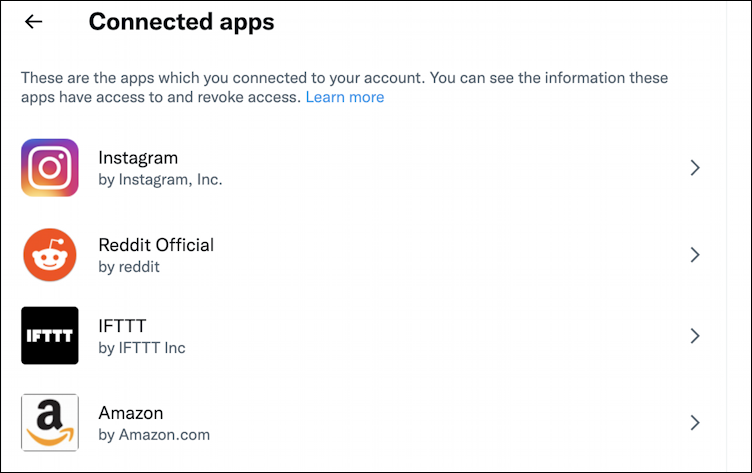Viewport: 752px width, 473px height.
Task: Open Amazon details using right chevron
Action: click(695, 422)
